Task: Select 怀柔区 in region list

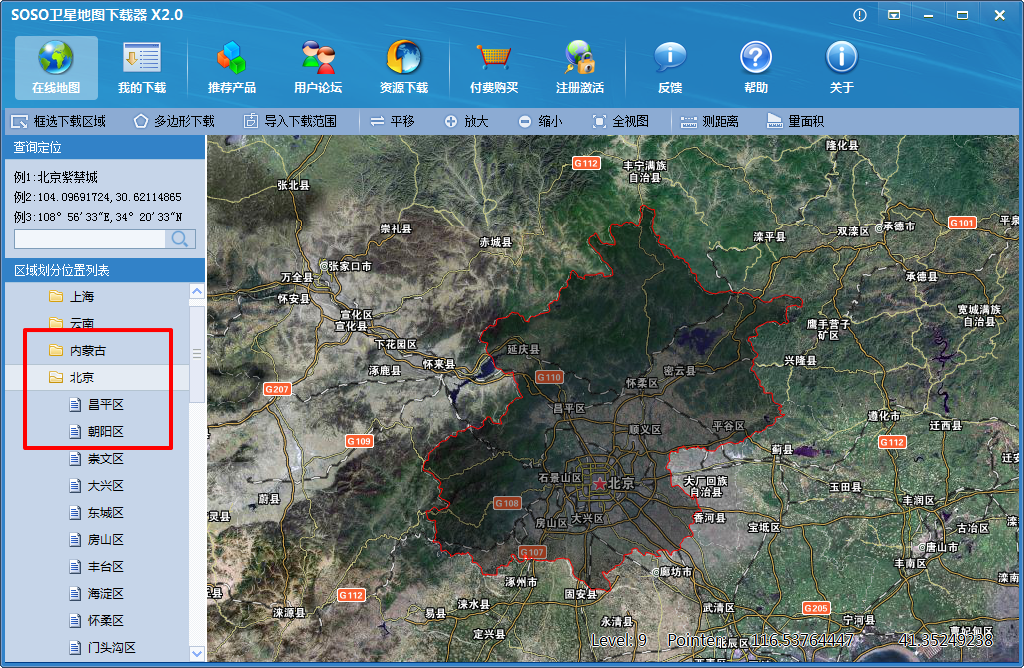Action: coord(97,621)
